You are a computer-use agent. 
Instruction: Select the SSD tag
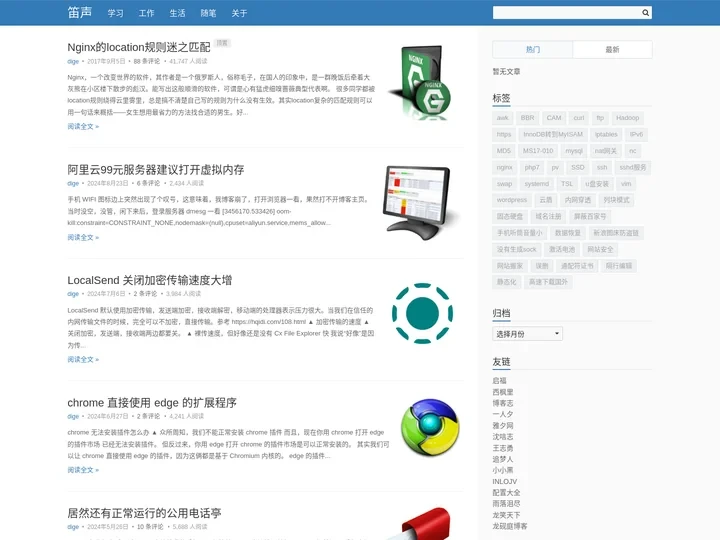[578, 168]
